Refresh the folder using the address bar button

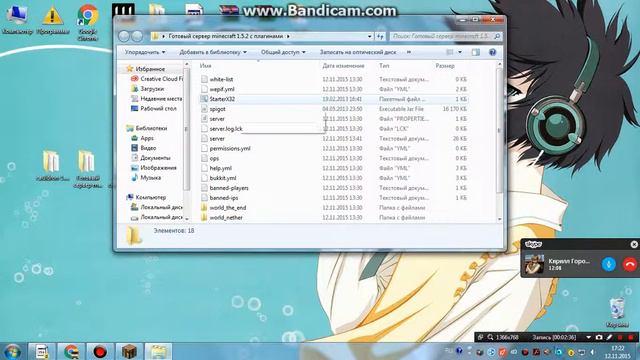click(380, 36)
